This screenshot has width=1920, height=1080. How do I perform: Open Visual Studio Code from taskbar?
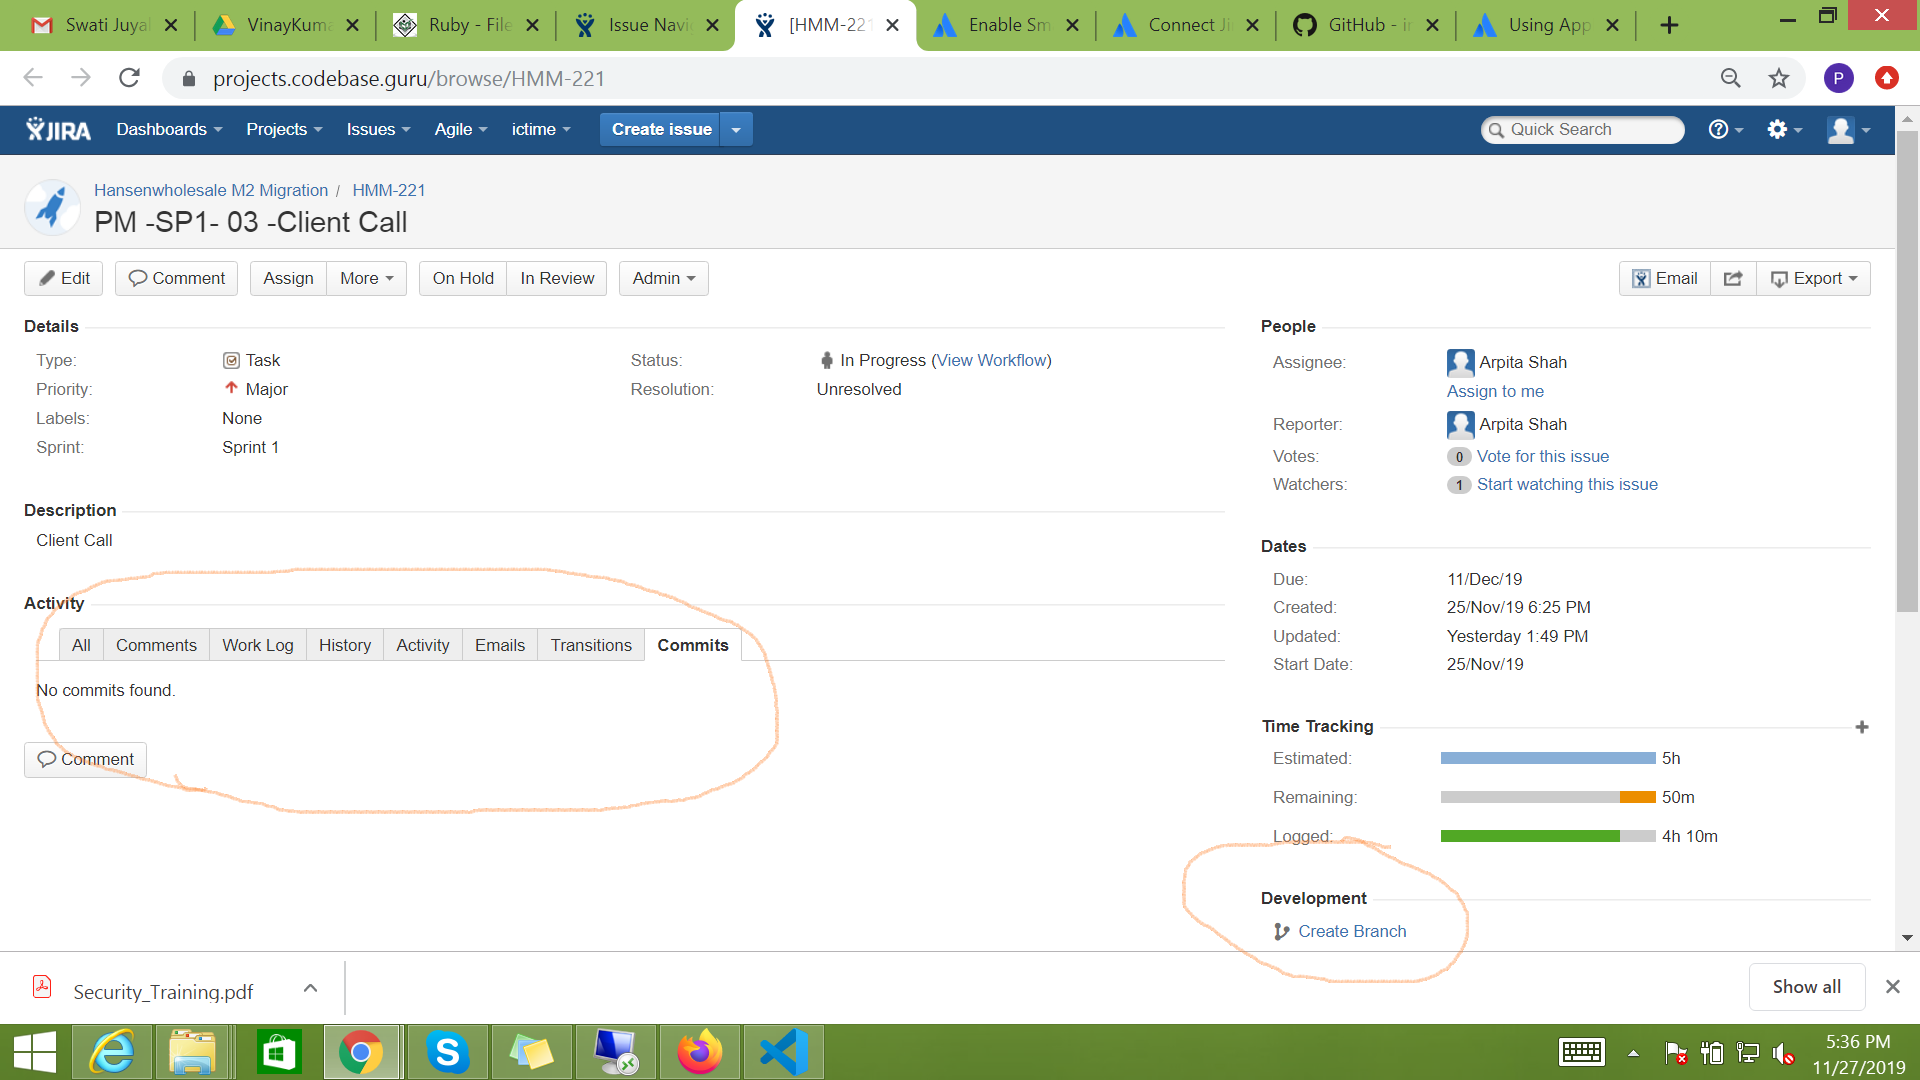pos(783,1052)
